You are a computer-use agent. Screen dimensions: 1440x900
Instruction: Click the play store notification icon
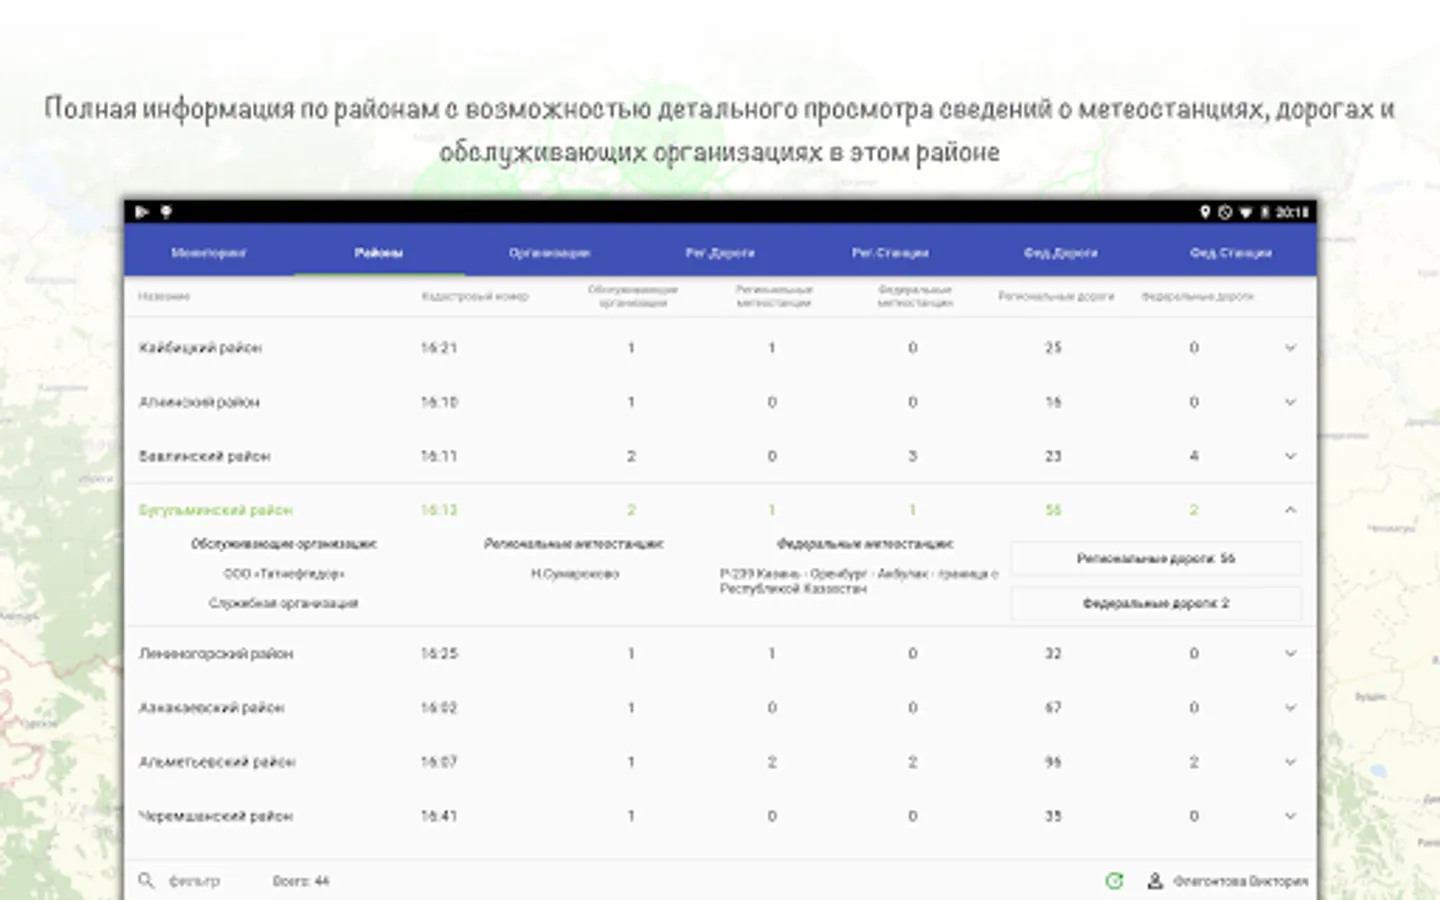click(x=142, y=212)
